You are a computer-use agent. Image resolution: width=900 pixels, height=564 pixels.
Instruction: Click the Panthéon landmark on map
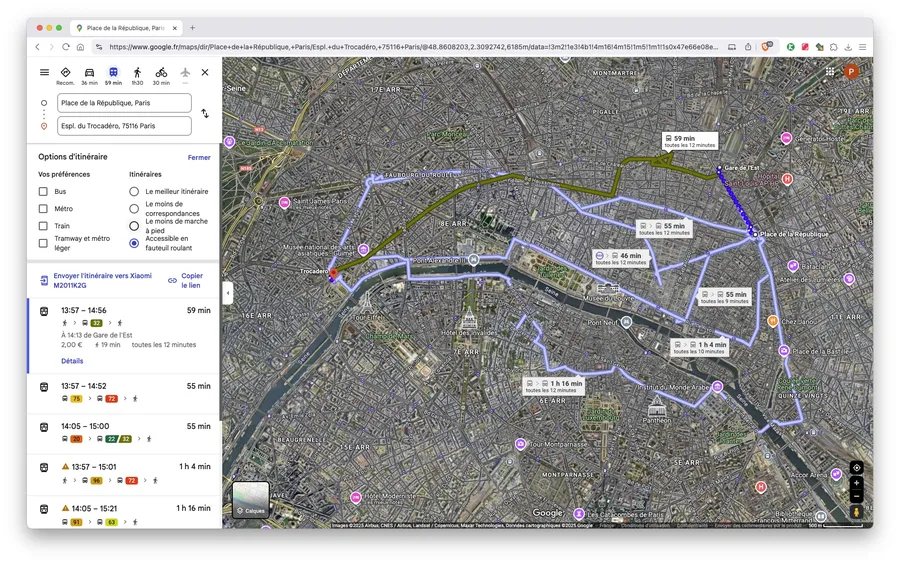coord(657,407)
